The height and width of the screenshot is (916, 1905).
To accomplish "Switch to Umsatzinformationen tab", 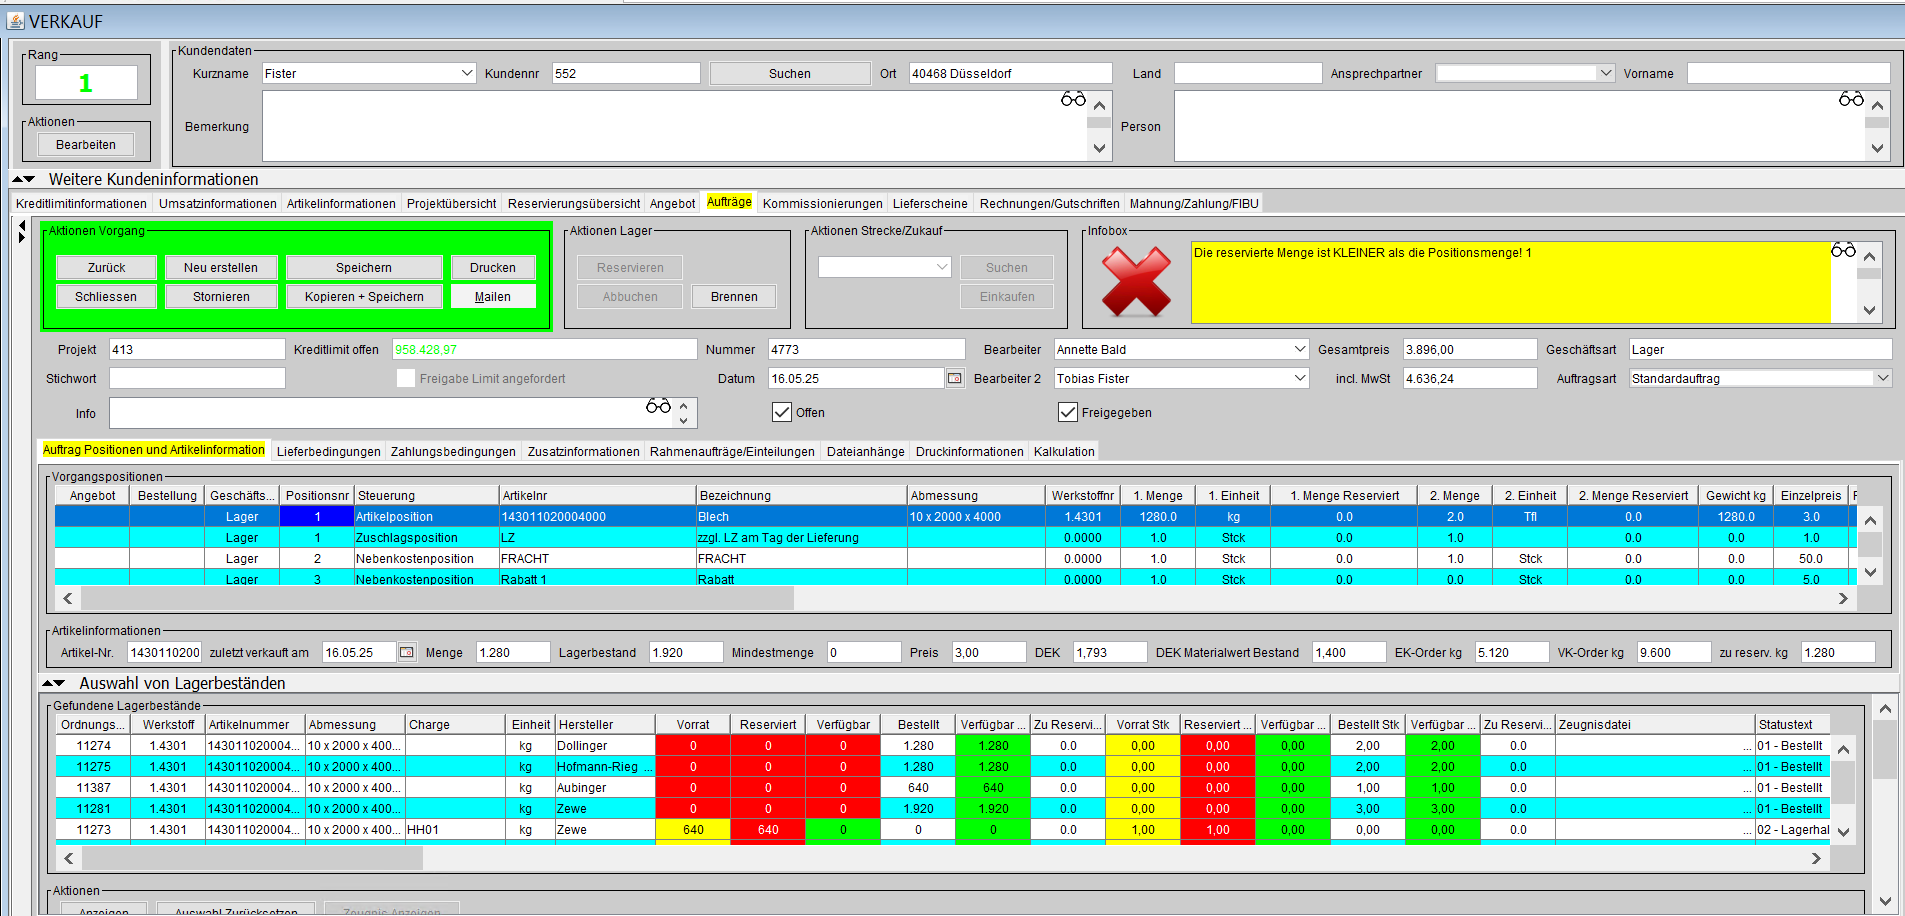I will tap(218, 203).
